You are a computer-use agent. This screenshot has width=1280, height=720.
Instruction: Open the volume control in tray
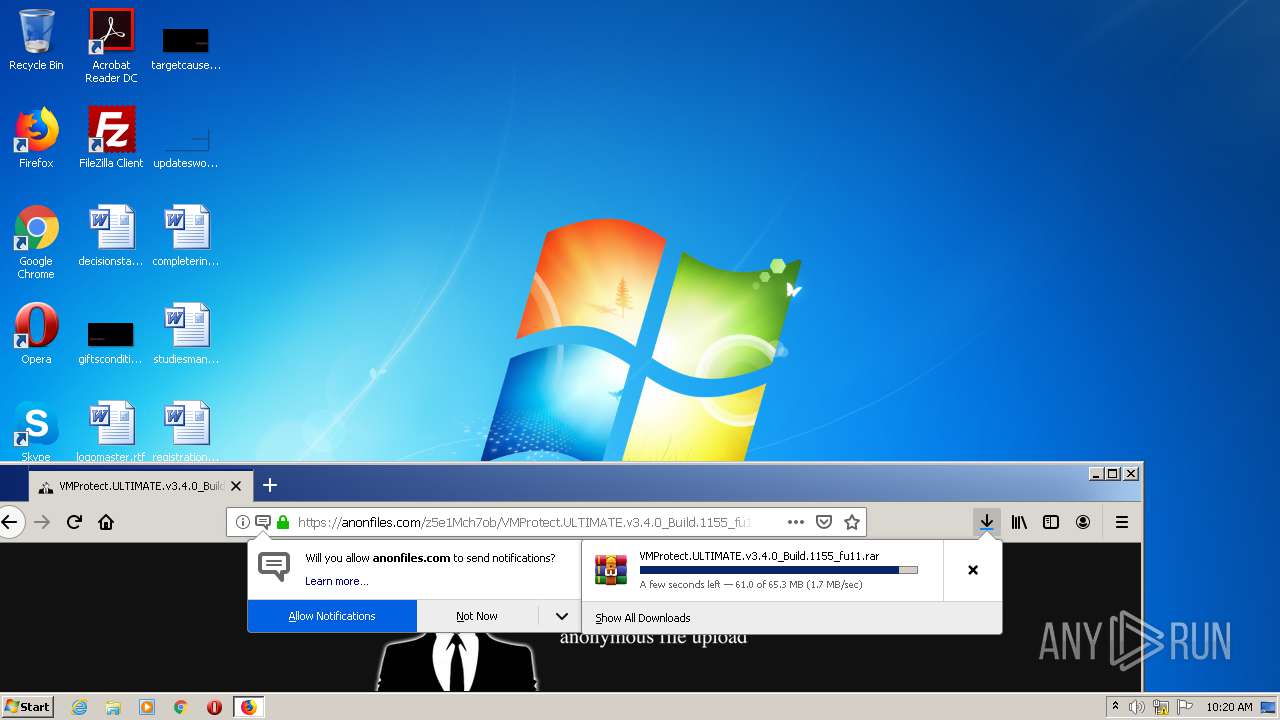pos(1137,707)
